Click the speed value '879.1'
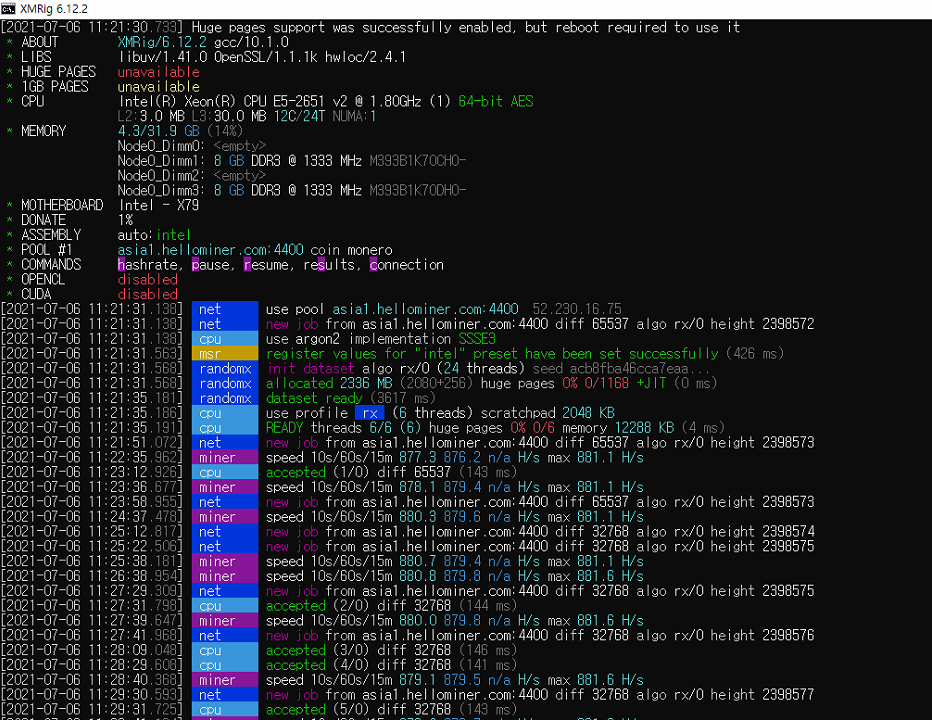The height and width of the screenshot is (720, 932). pyautogui.click(x=417, y=681)
